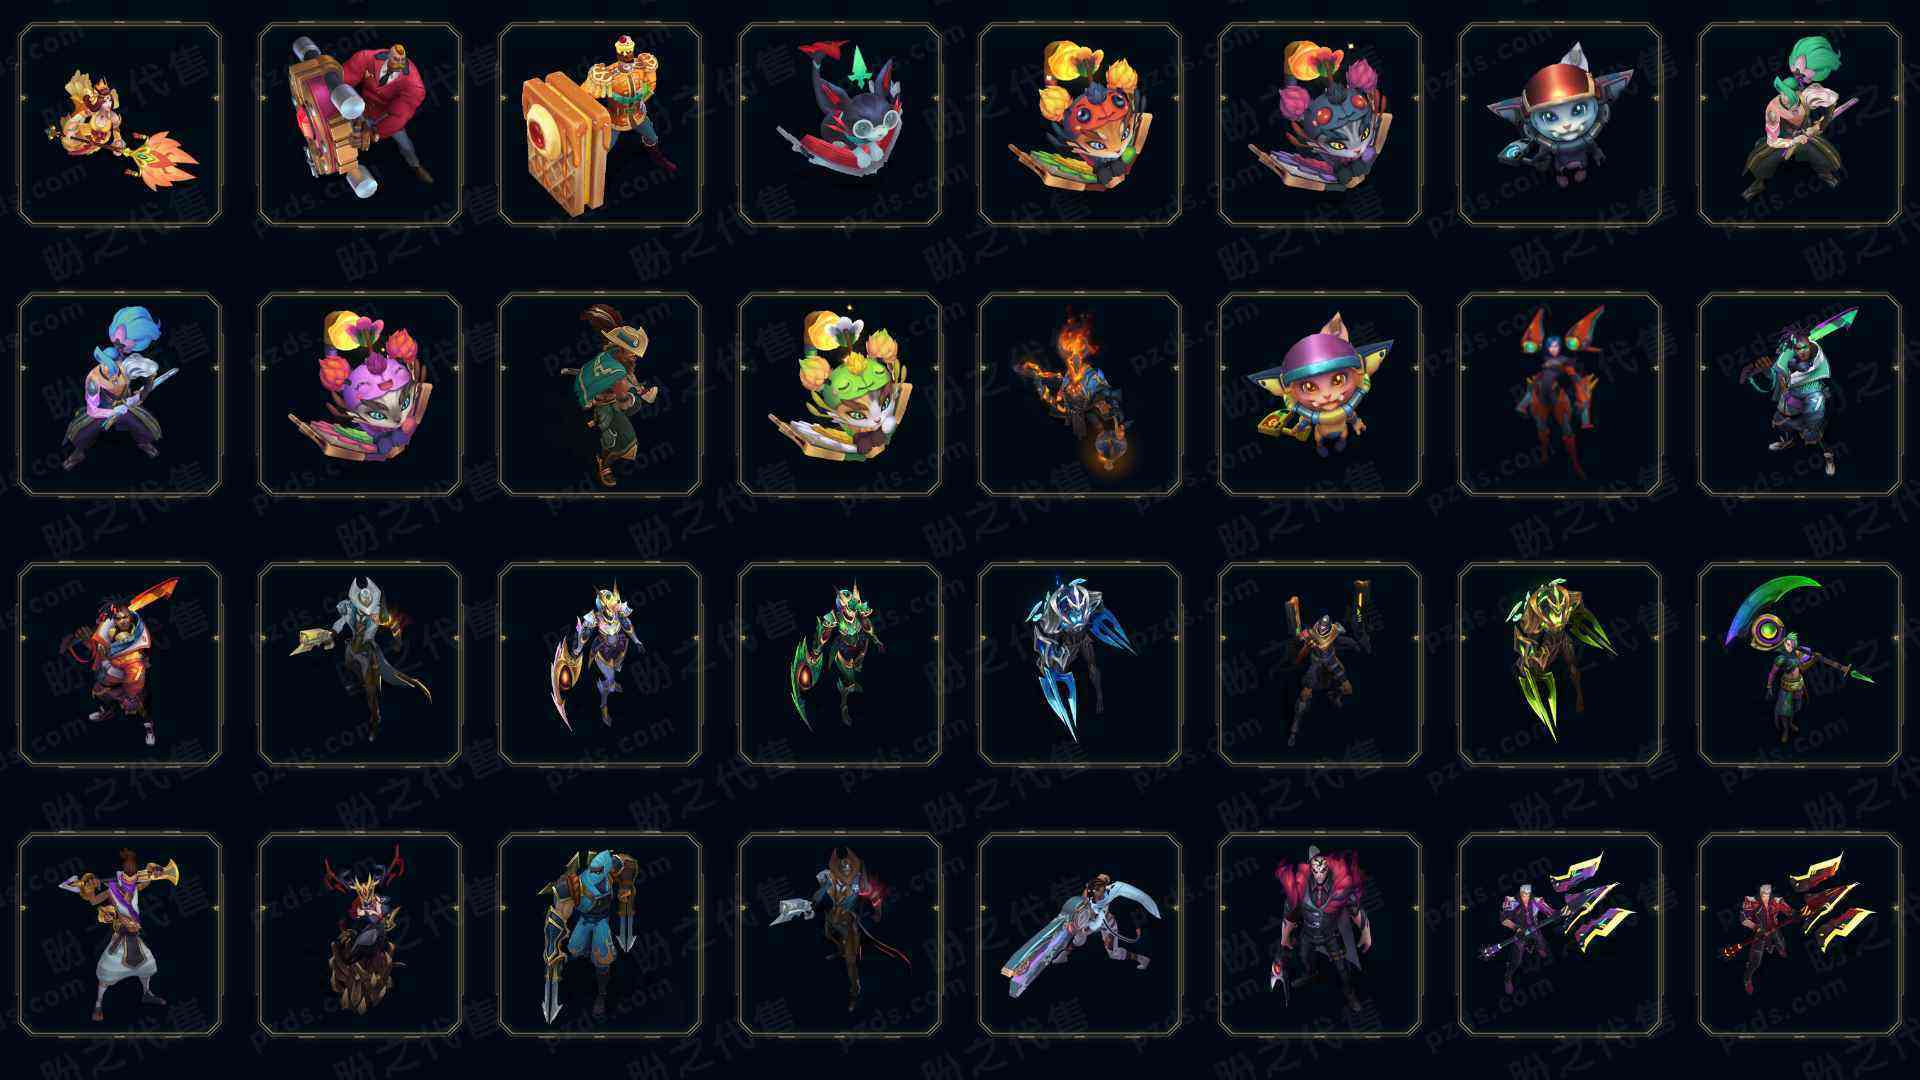Choose the character holding giant green scythe
Image resolution: width=1920 pixels, height=1080 pixels.
point(1800,664)
